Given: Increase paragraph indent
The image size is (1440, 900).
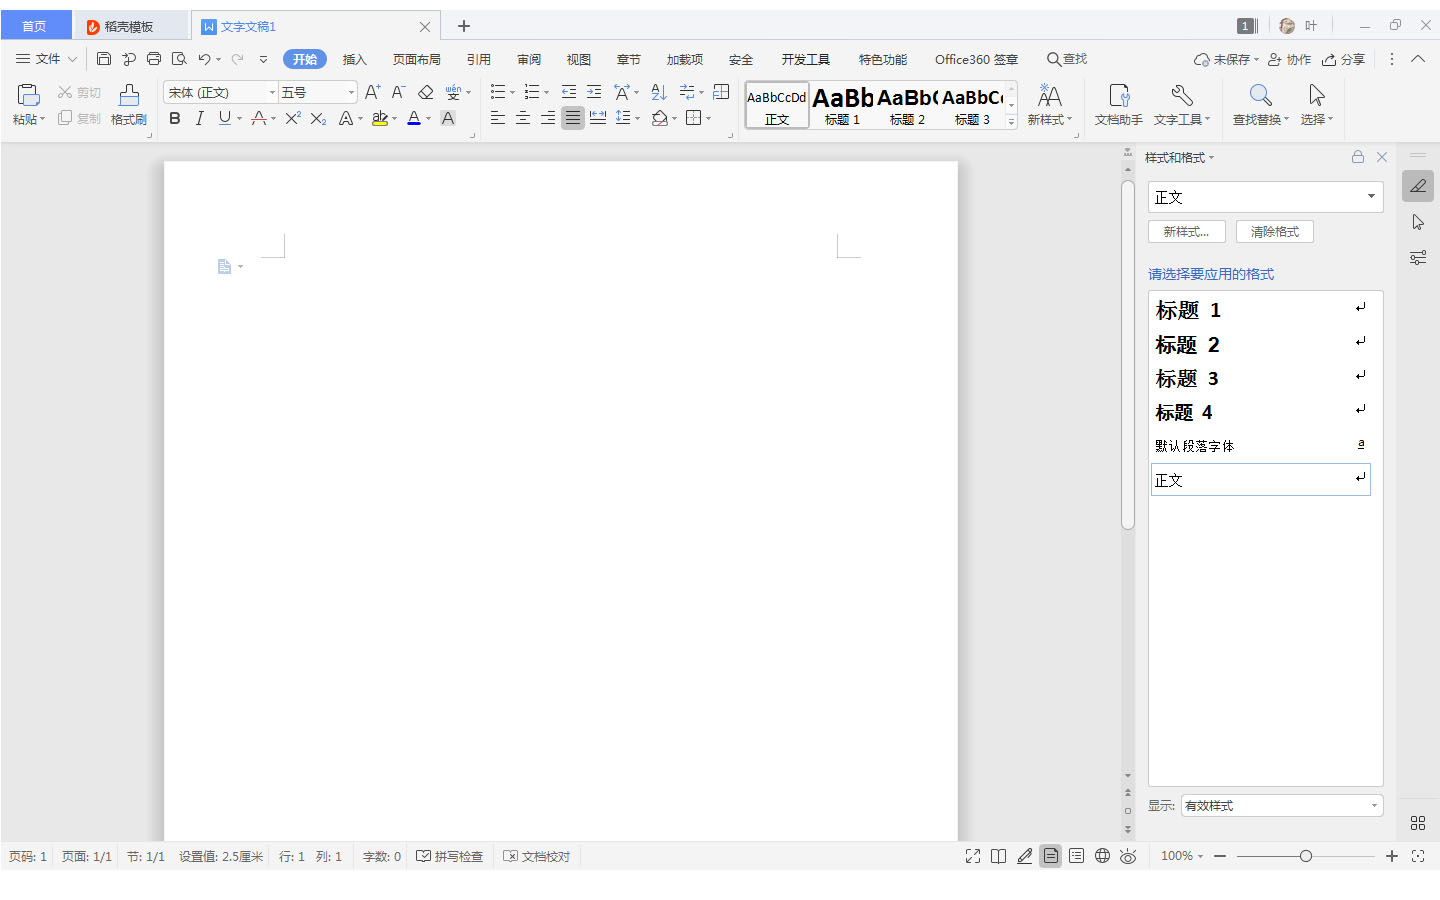Looking at the screenshot, I should tap(594, 92).
